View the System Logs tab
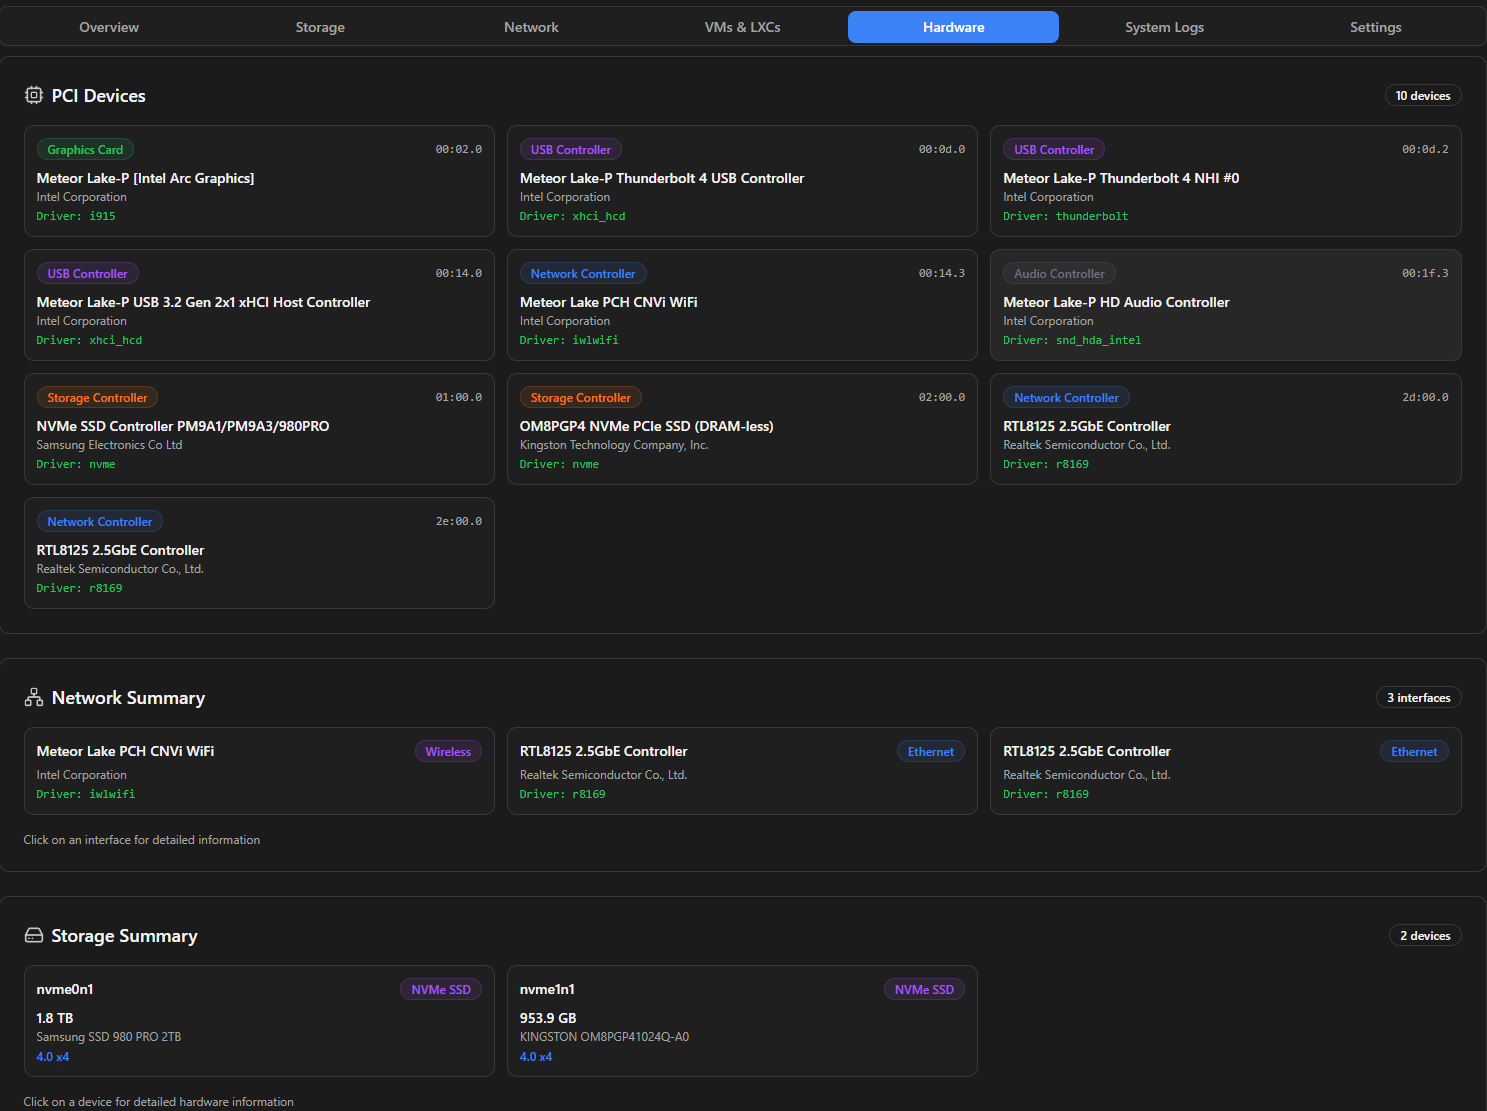The height and width of the screenshot is (1111, 1487). click(1164, 27)
